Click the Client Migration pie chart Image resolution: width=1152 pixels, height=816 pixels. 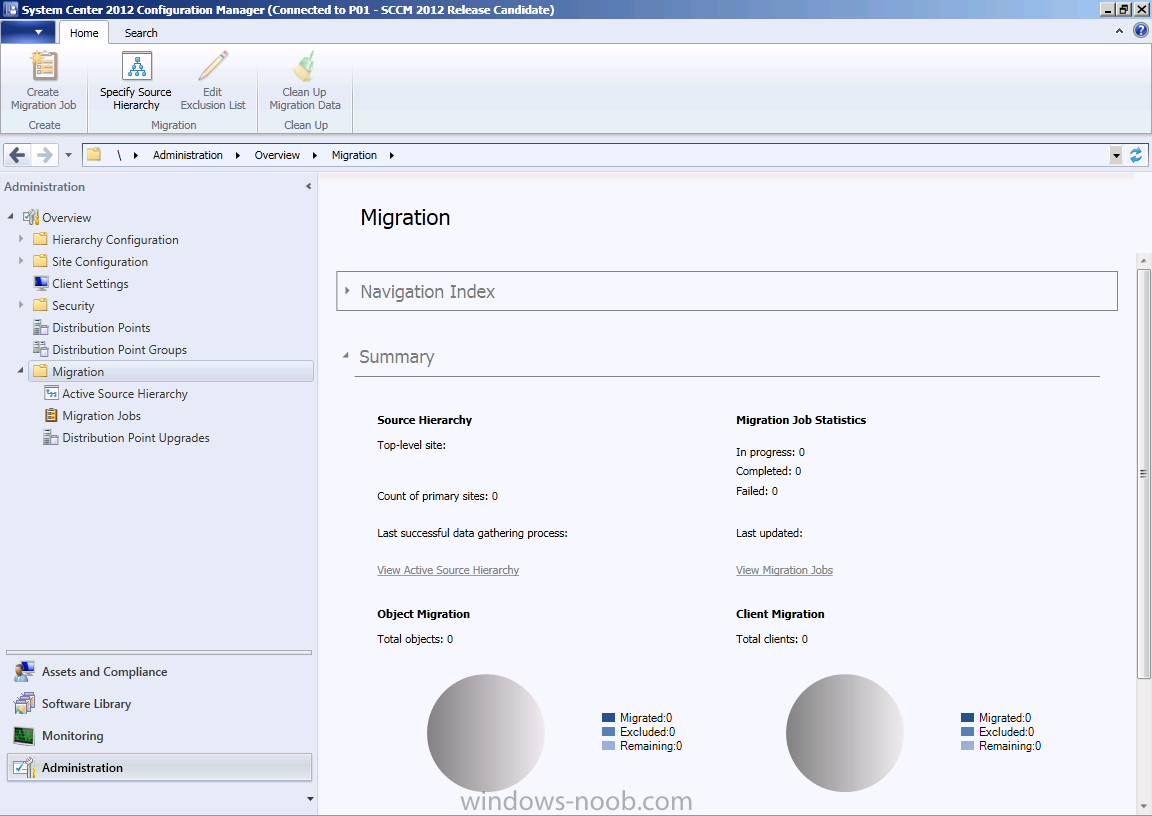(845, 733)
